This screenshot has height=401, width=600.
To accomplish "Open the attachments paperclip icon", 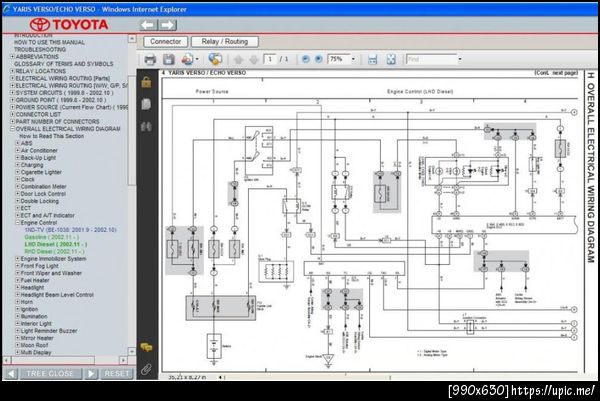I will pyautogui.click(x=146, y=369).
